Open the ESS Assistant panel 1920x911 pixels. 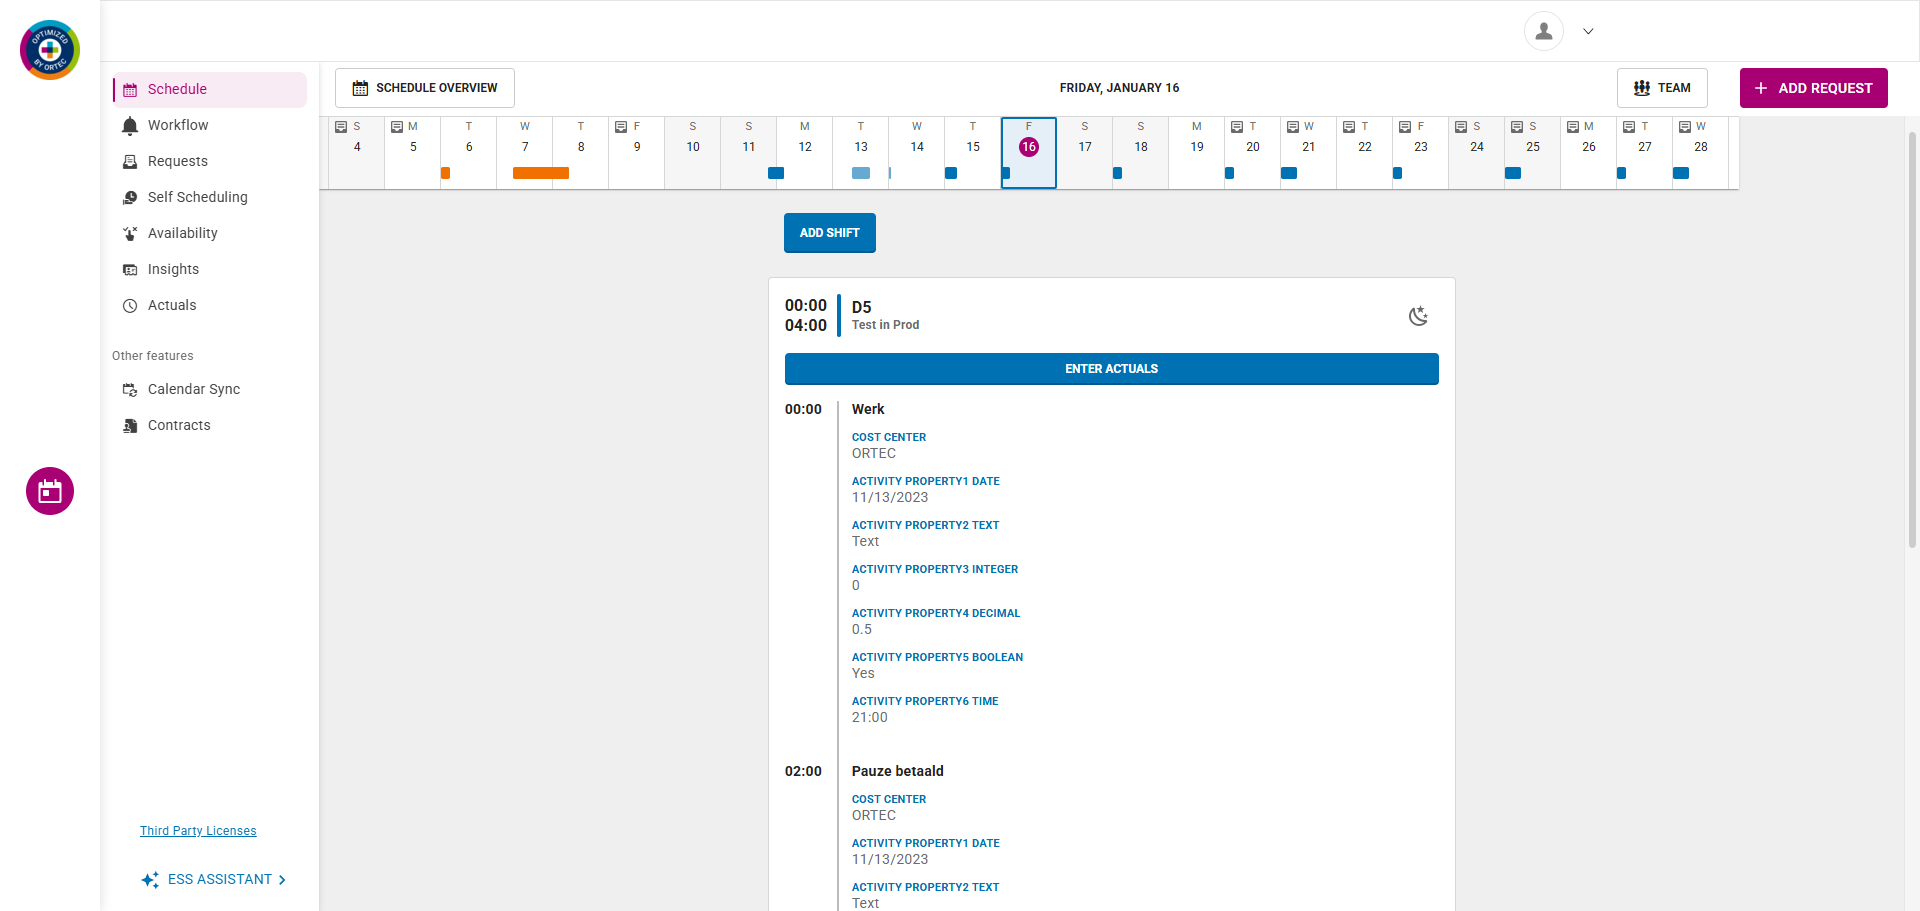[x=214, y=879]
